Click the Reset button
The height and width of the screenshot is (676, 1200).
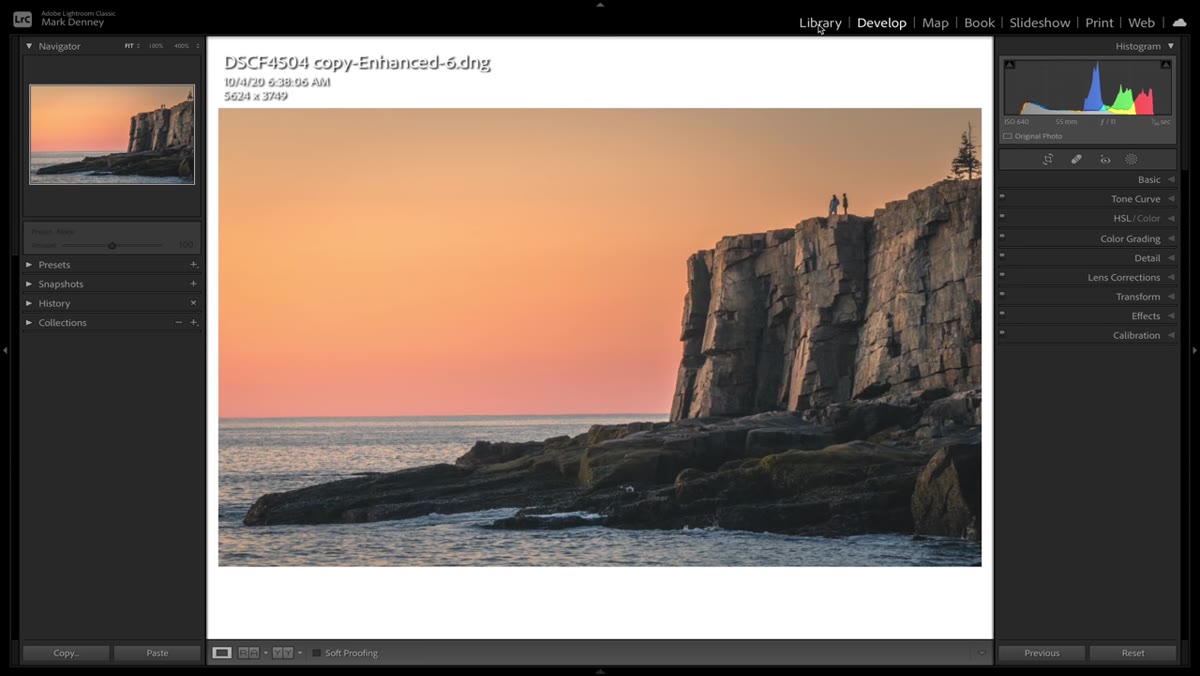(1133, 653)
